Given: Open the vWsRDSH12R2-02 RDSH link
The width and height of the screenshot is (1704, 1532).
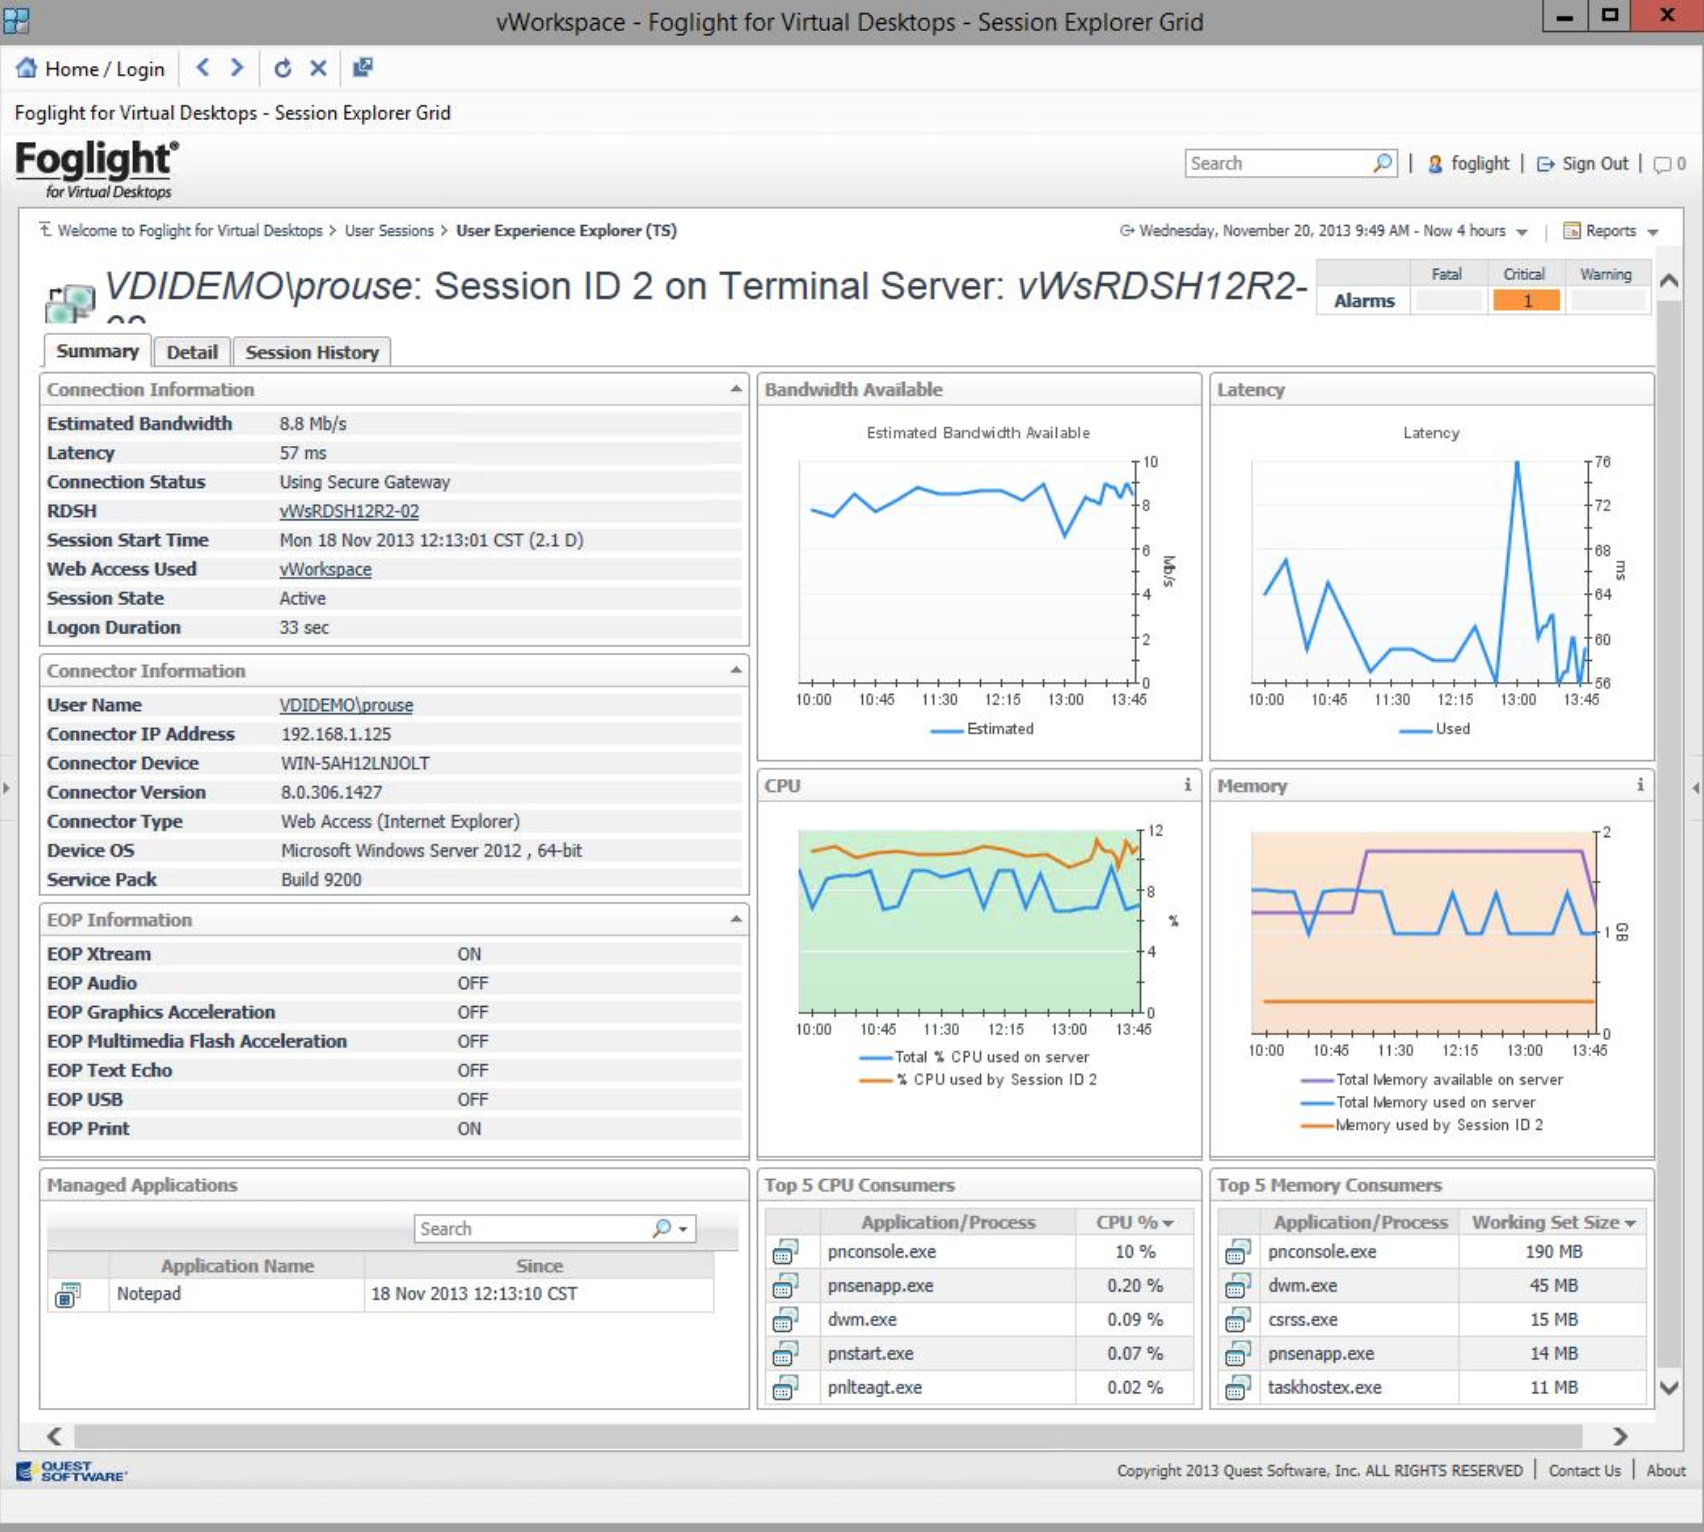Looking at the screenshot, I should tap(349, 511).
